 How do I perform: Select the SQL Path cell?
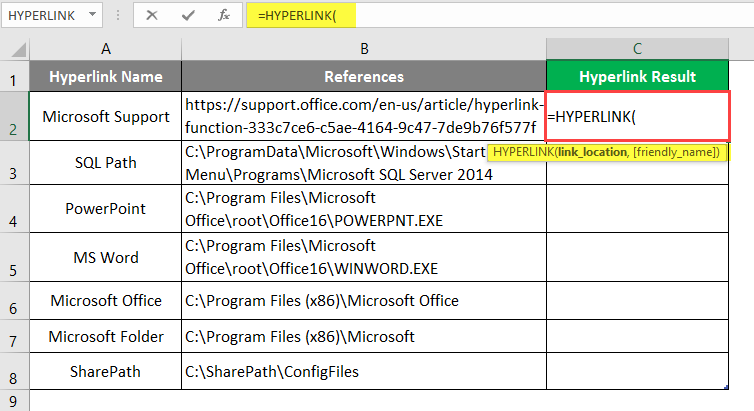[x=106, y=163]
